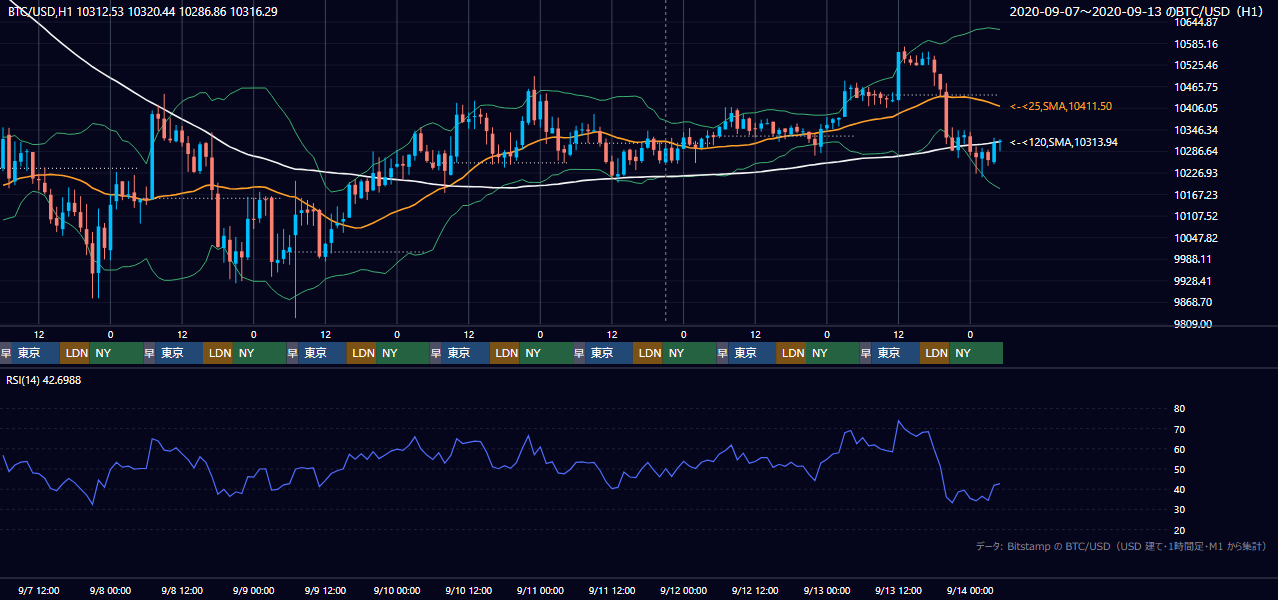Viewport: 1278px width, 600px height.
Task: Click the 9/7 12:00 time axis label
Action: tap(40, 590)
